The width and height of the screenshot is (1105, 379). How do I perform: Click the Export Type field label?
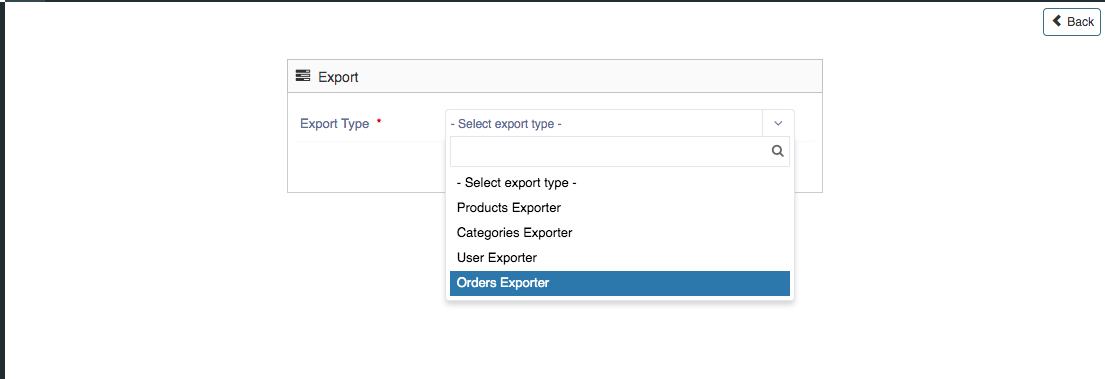click(335, 123)
